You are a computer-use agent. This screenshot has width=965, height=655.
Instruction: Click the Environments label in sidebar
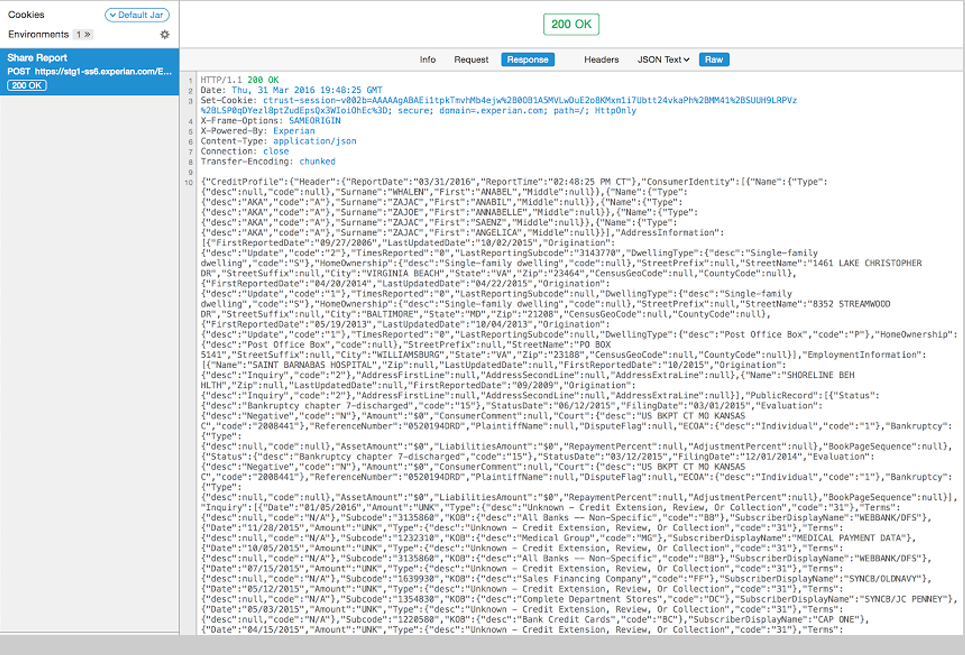point(38,34)
